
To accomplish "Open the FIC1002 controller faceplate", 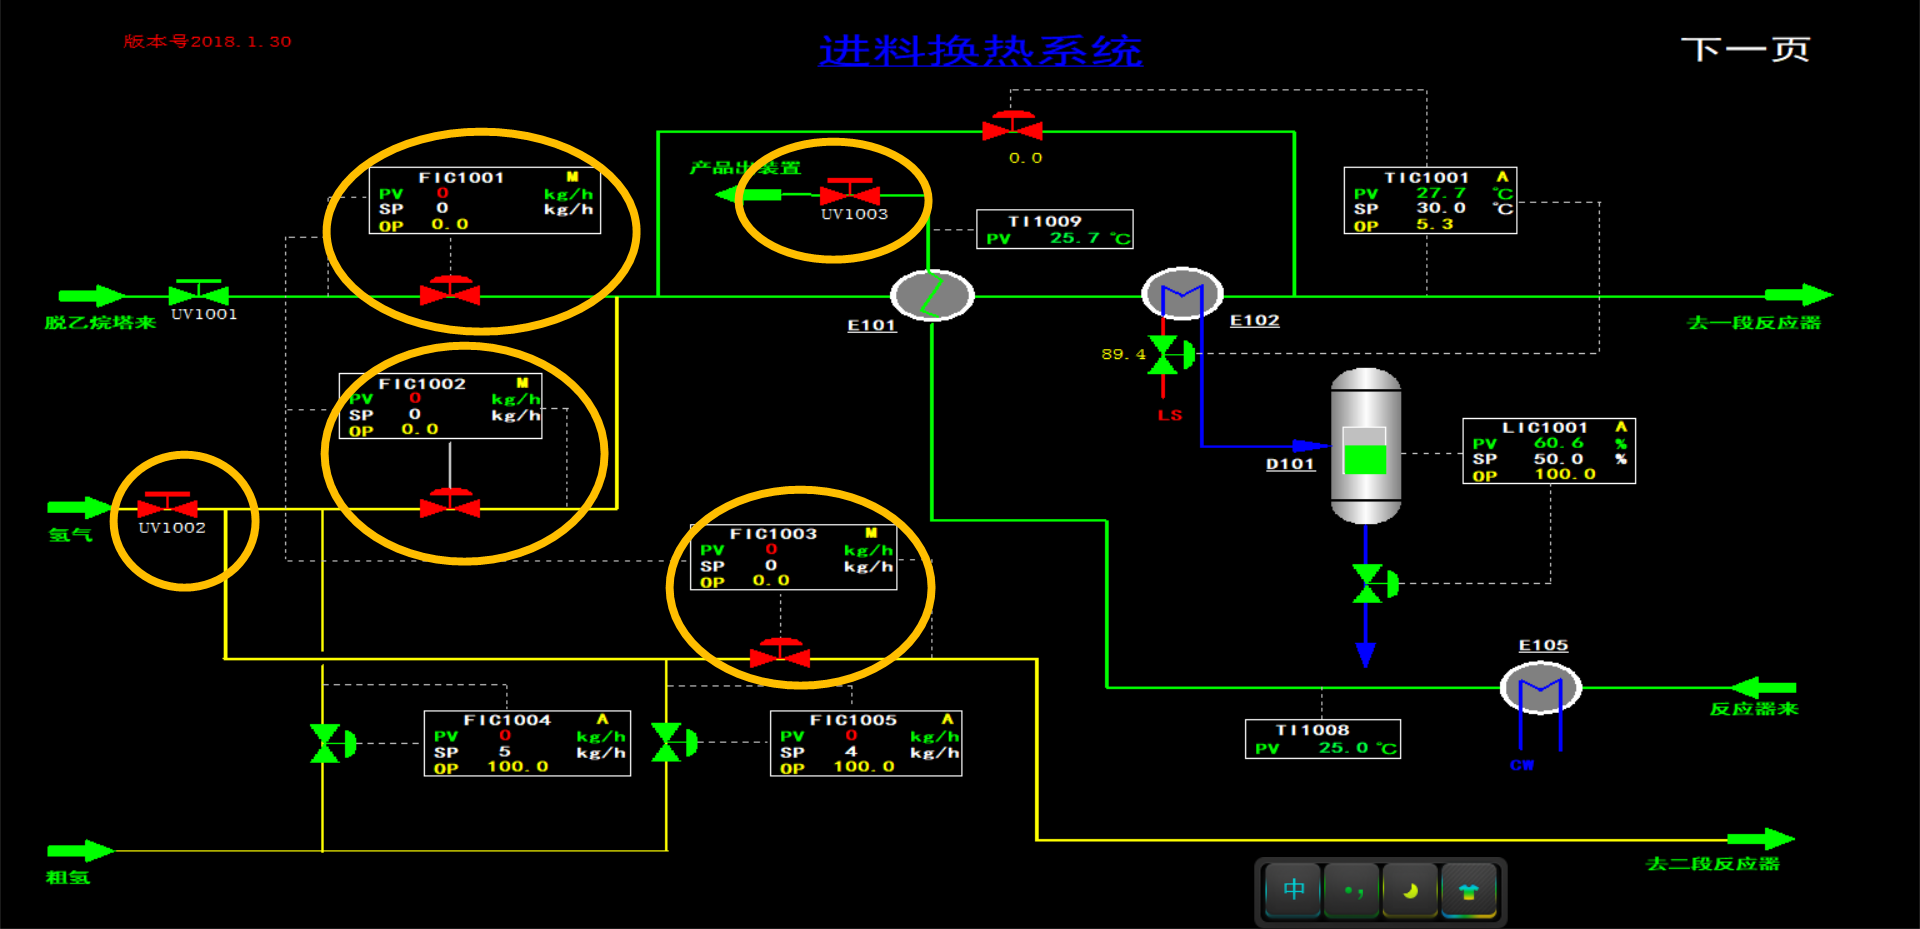I will pos(441,406).
